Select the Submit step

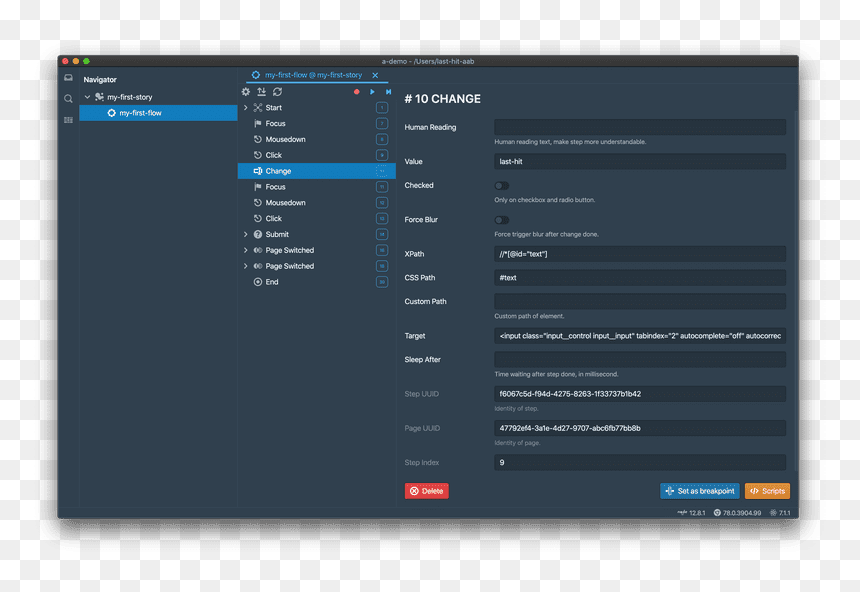pos(317,234)
